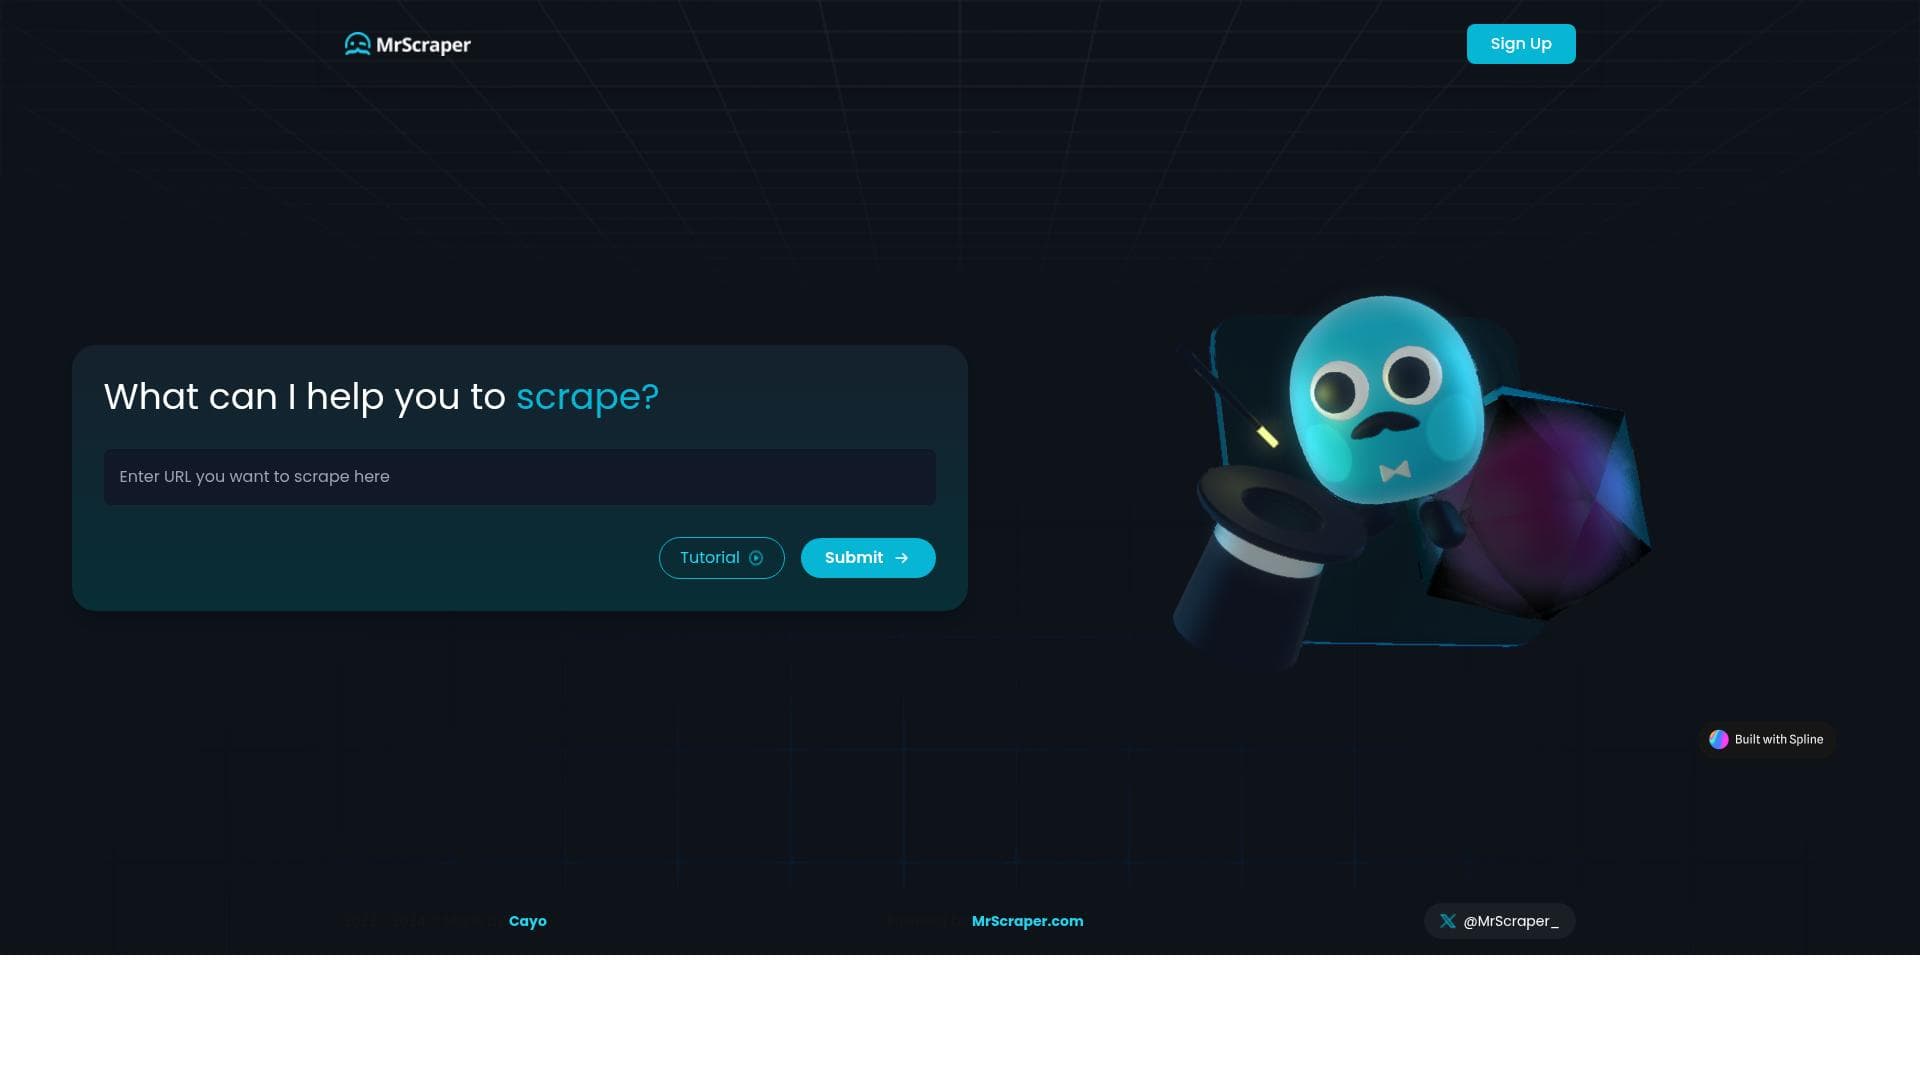
Task: Focus the URL to scrape input field
Action: tap(519, 477)
